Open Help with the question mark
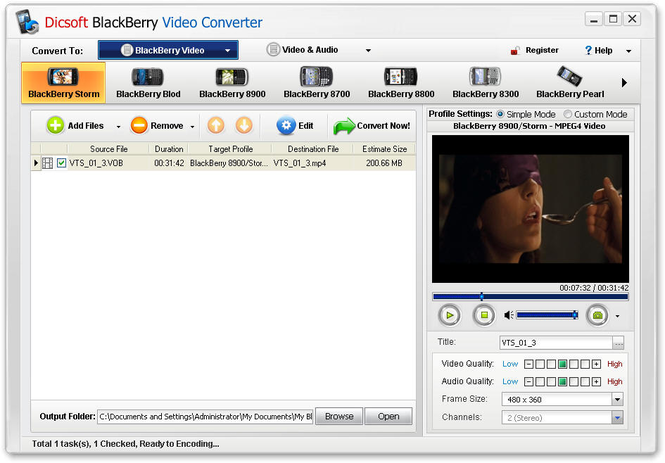The height and width of the screenshot is (463, 665). click(x=588, y=50)
